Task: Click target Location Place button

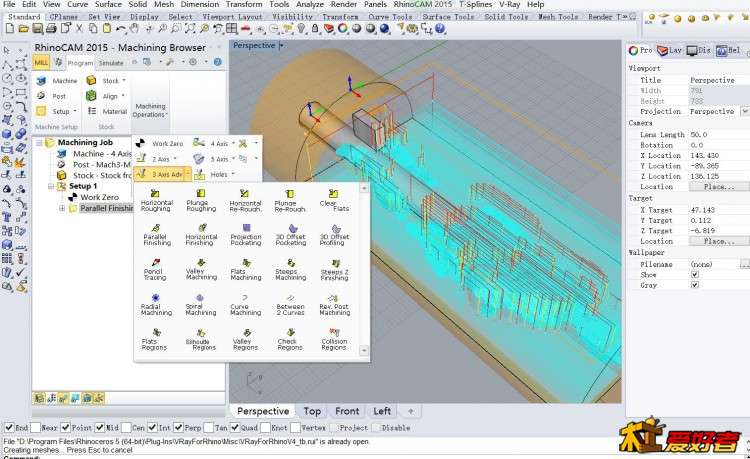Action: click(718, 241)
